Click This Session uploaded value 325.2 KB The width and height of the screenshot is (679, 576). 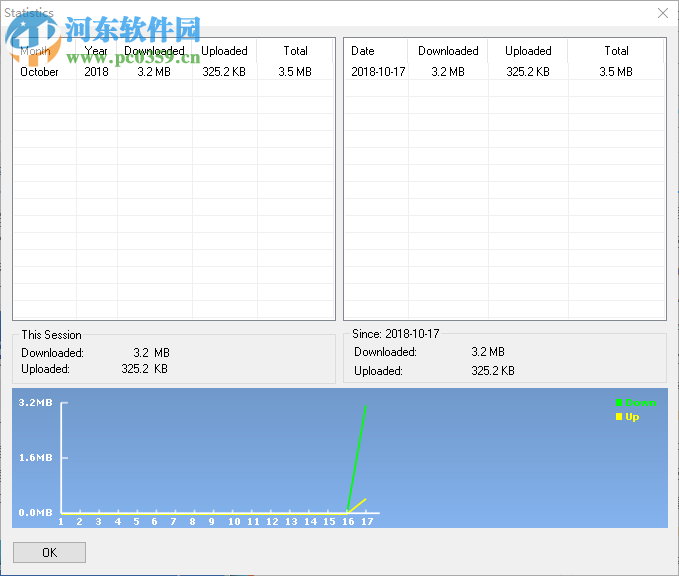coord(144,369)
